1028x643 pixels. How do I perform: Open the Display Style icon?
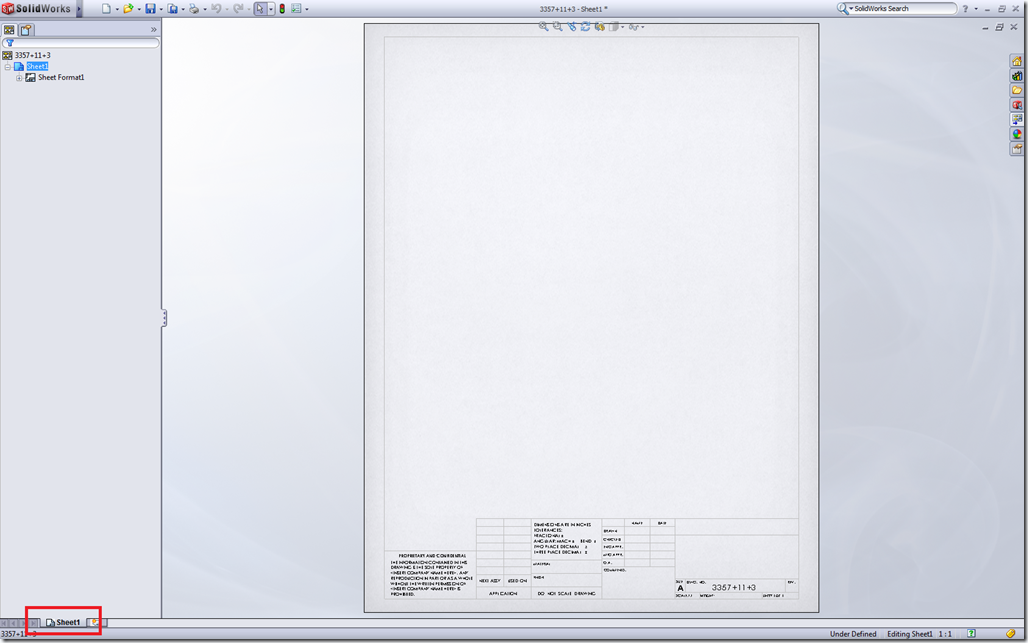614,26
